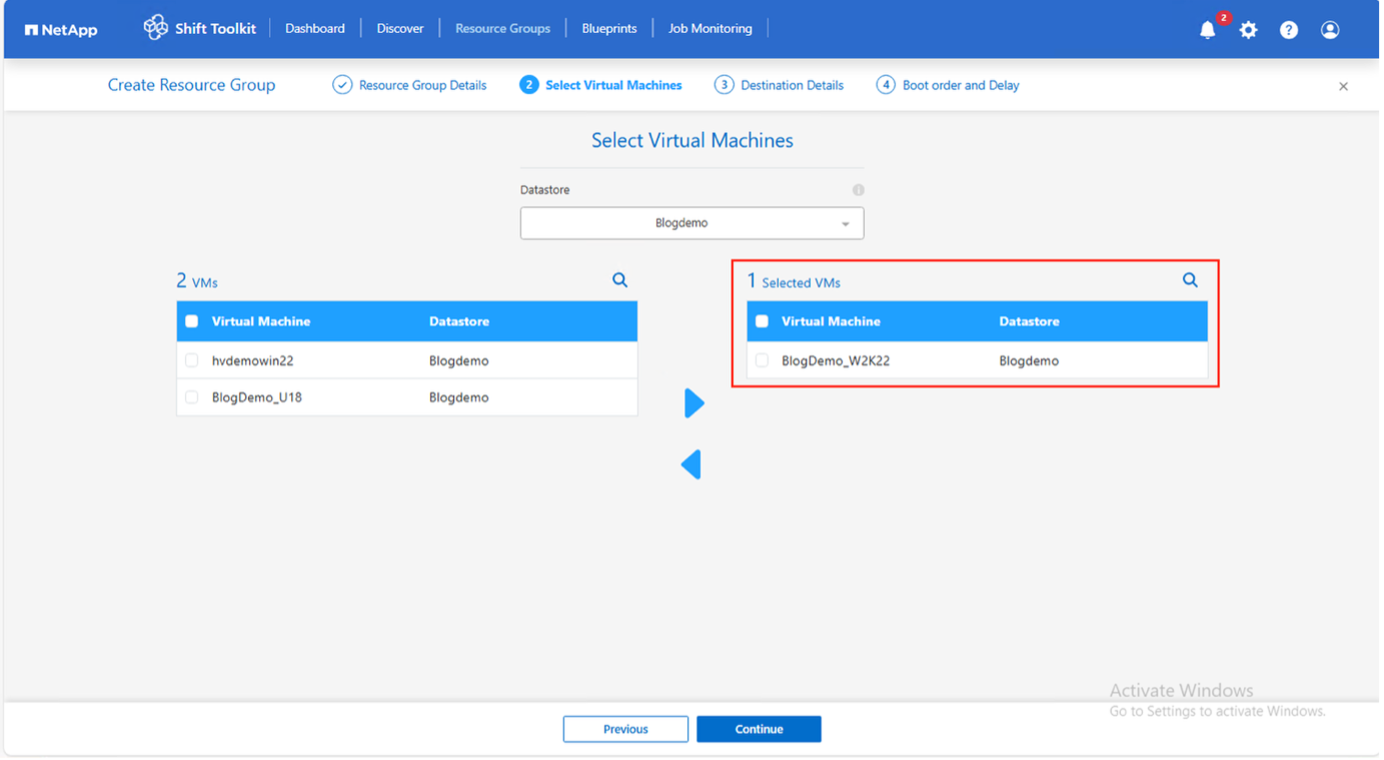Open the user profile icon
Image resolution: width=1384 pixels, height=760 pixels.
(x=1330, y=30)
